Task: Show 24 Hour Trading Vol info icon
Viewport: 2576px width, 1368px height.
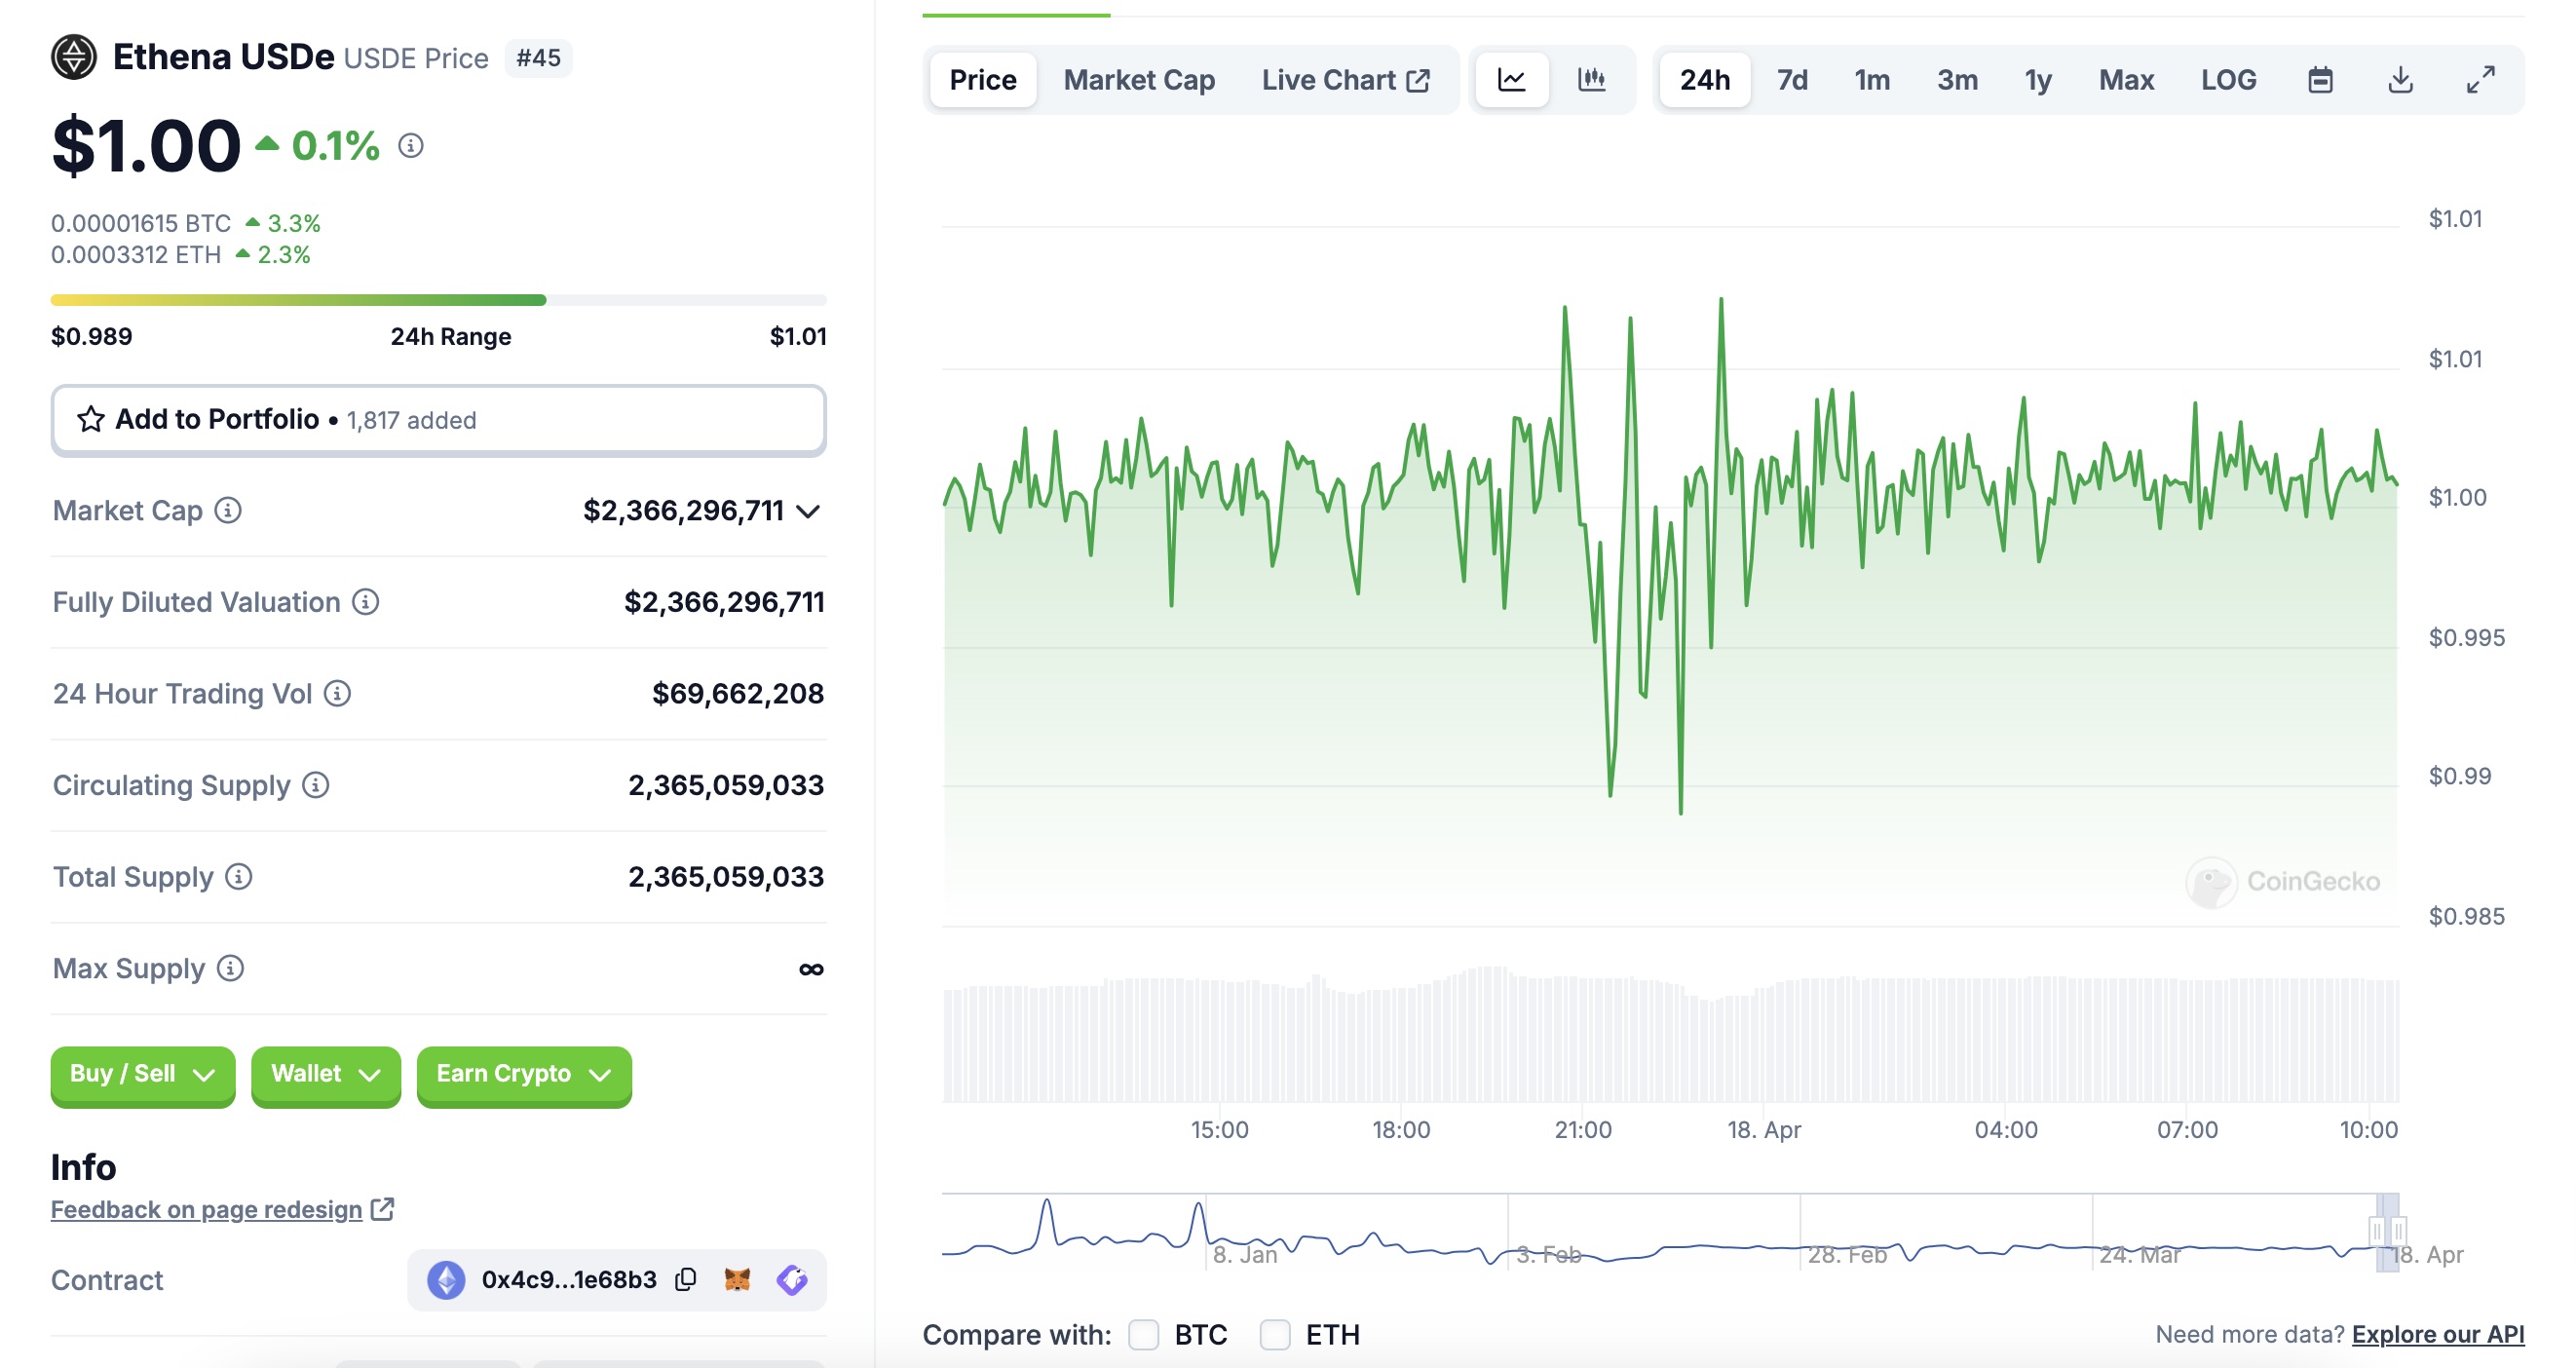Action: 338,694
